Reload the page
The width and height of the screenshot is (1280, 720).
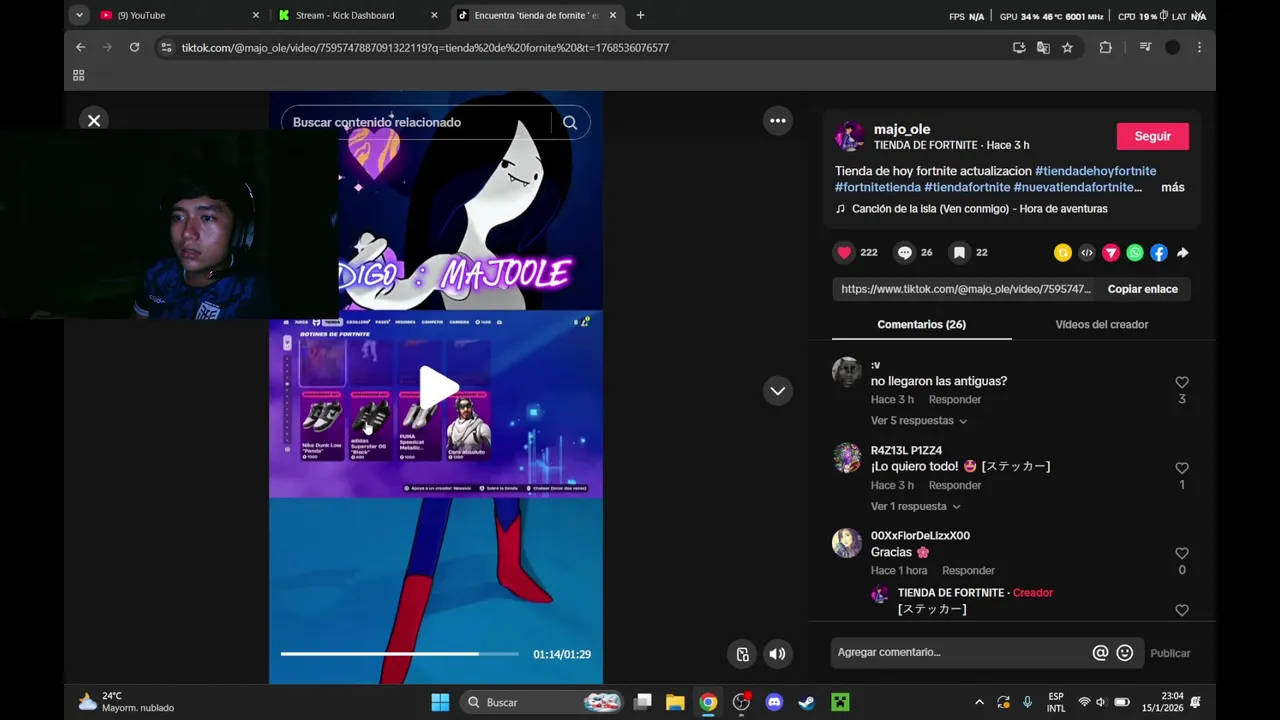[134, 47]
